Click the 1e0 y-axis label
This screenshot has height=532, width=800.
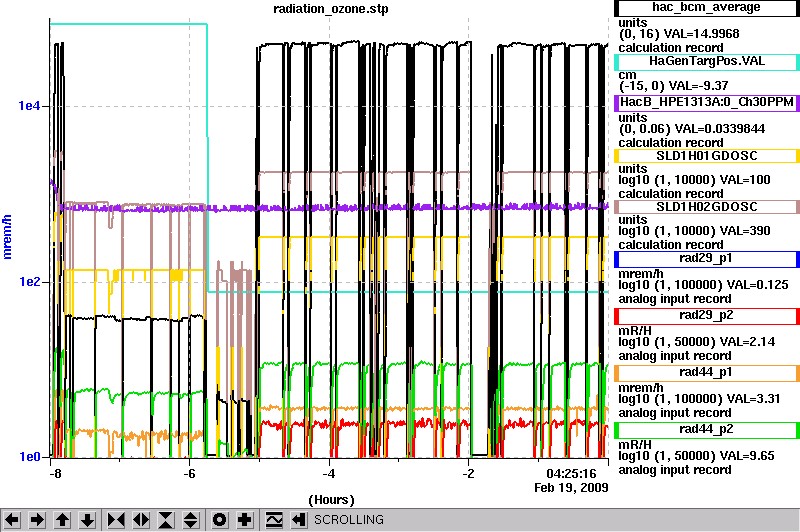(x=29, y=457)
